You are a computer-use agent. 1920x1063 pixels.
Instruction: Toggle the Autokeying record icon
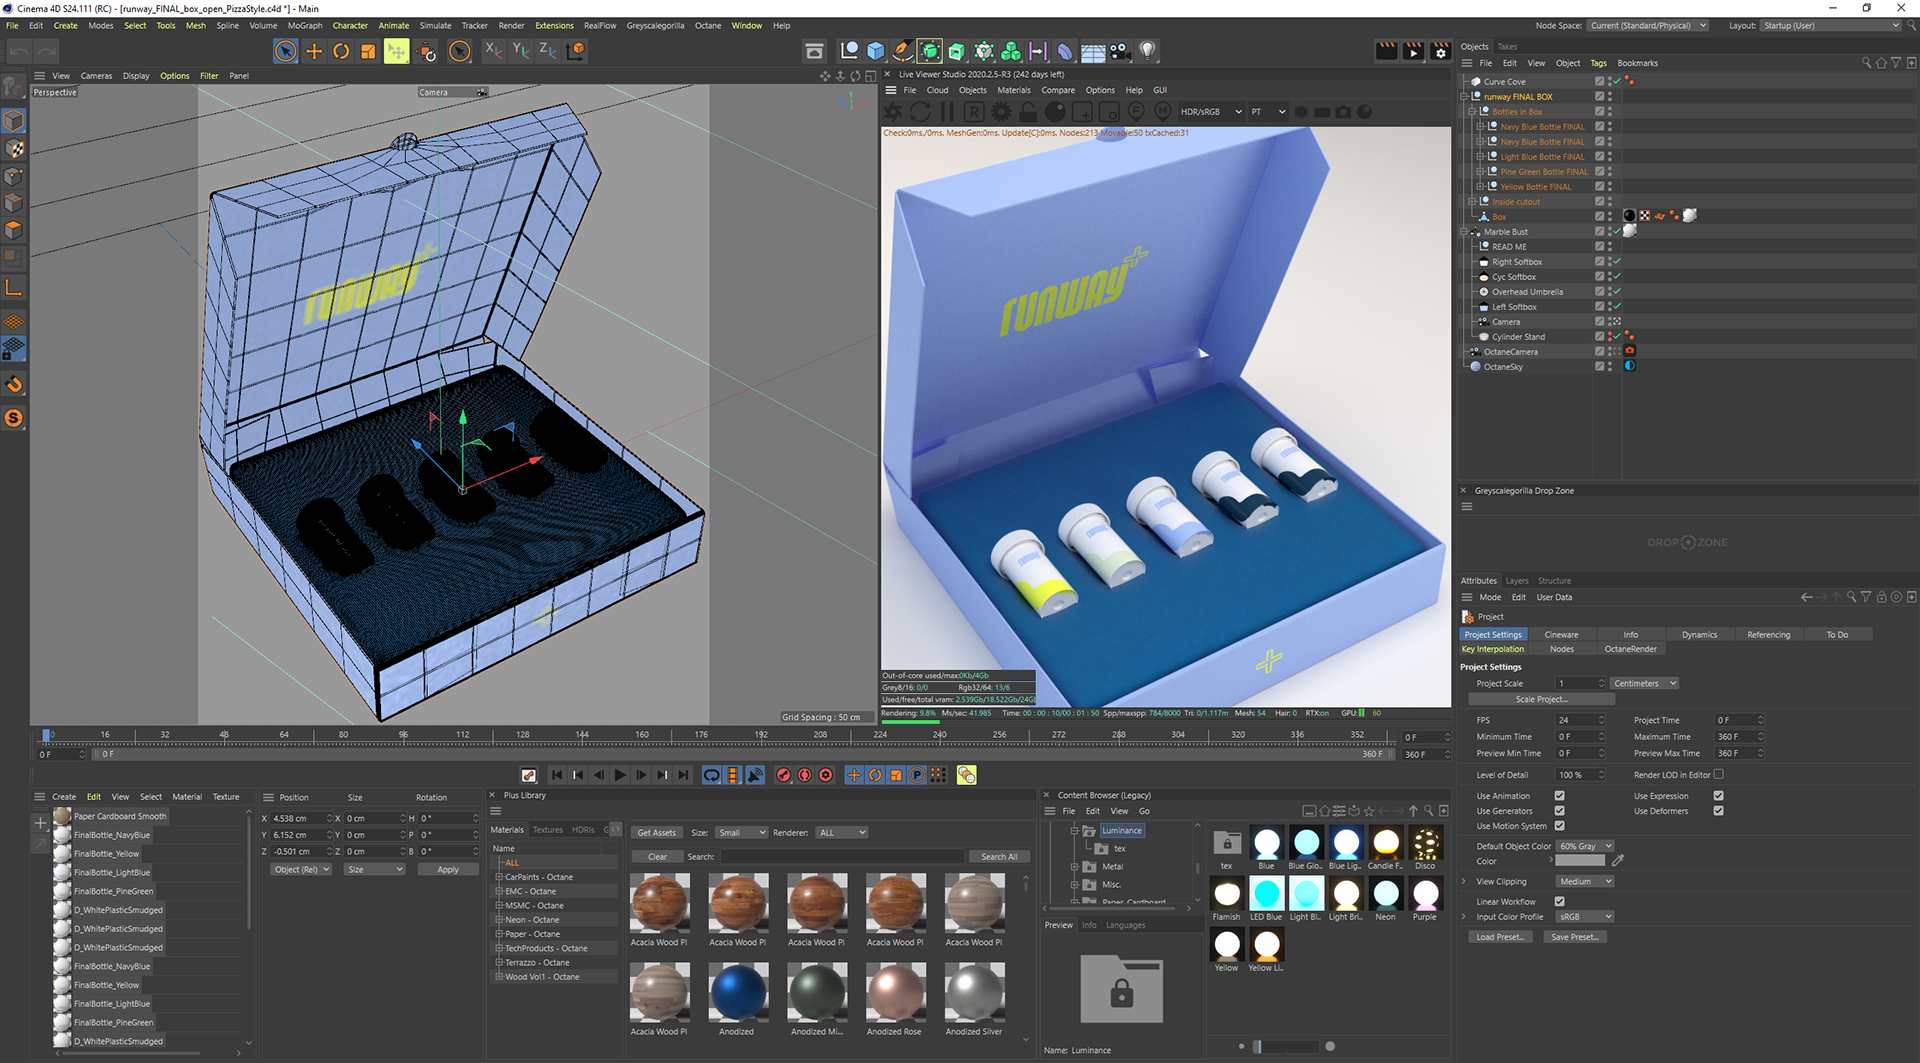tap(805, 775)
